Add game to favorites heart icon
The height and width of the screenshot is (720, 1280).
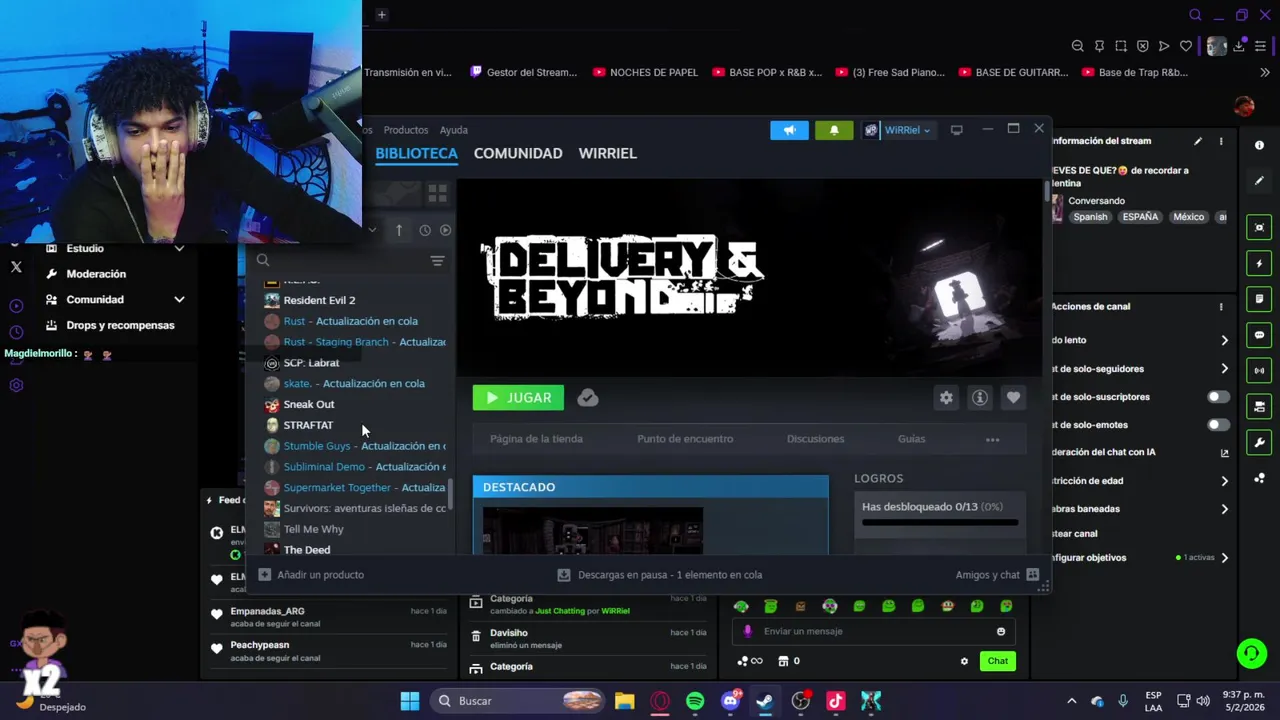point(1013,398)
